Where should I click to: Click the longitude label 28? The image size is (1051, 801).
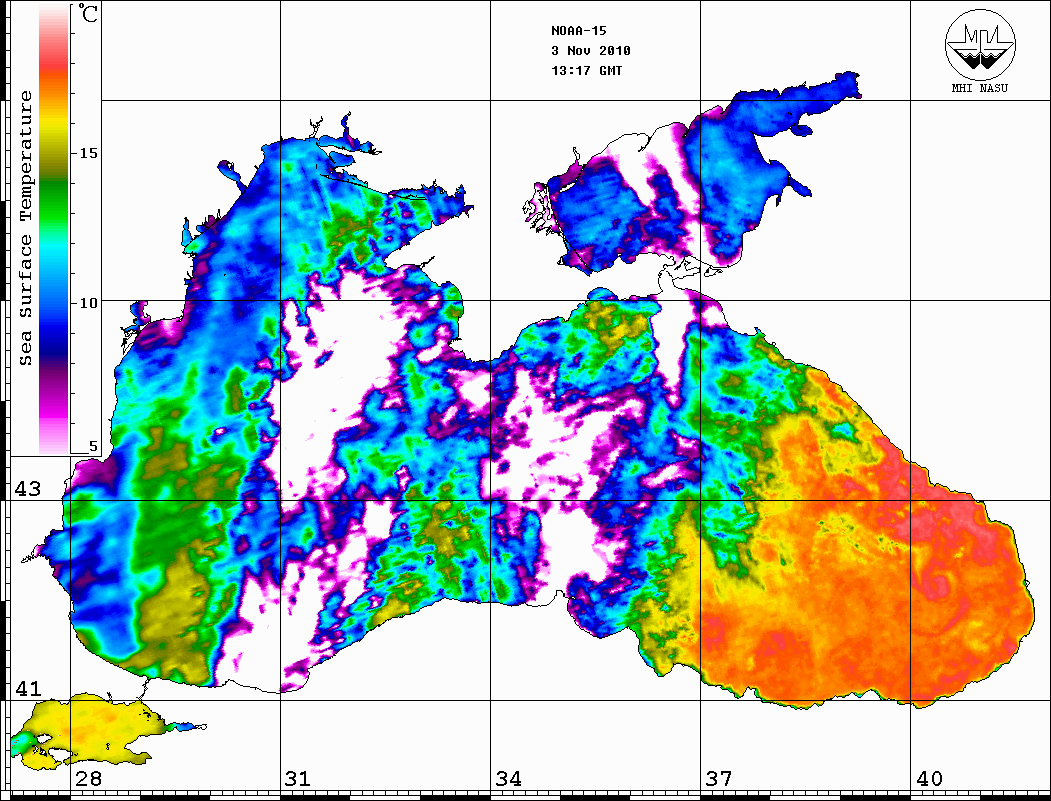click(88, 779)
